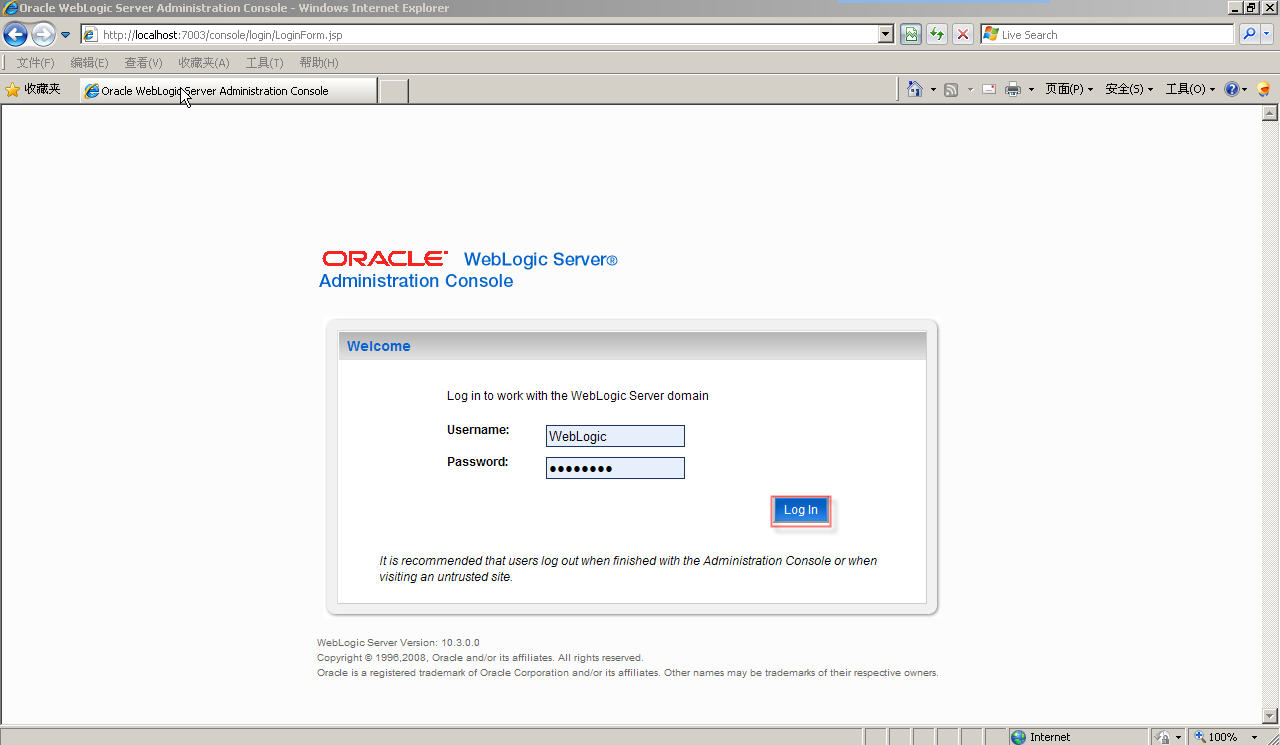Viewport: 1280px width, 745px height.
Task: Open the 收藏夹(A) menu
Action: [204, 62]
